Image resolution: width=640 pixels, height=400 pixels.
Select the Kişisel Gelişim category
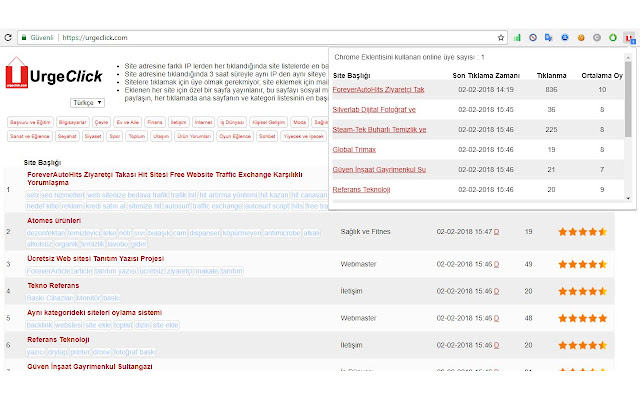pos(269,122)
